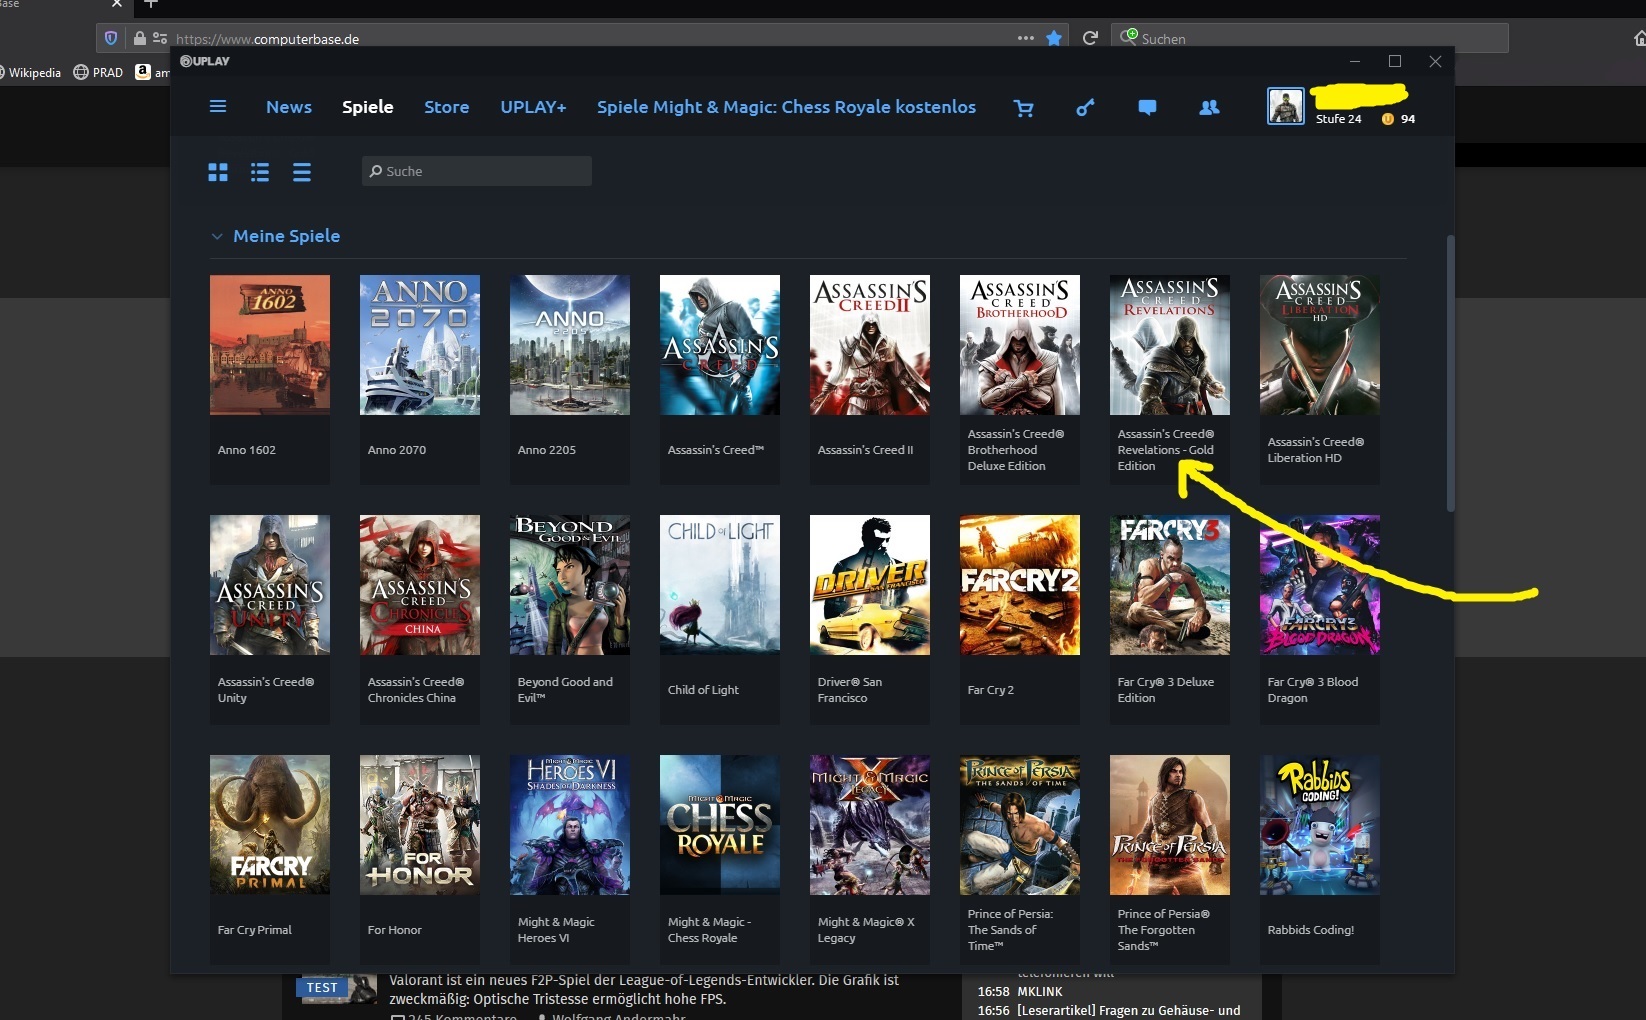Open Valorant article in browser page

coord(643,989)
